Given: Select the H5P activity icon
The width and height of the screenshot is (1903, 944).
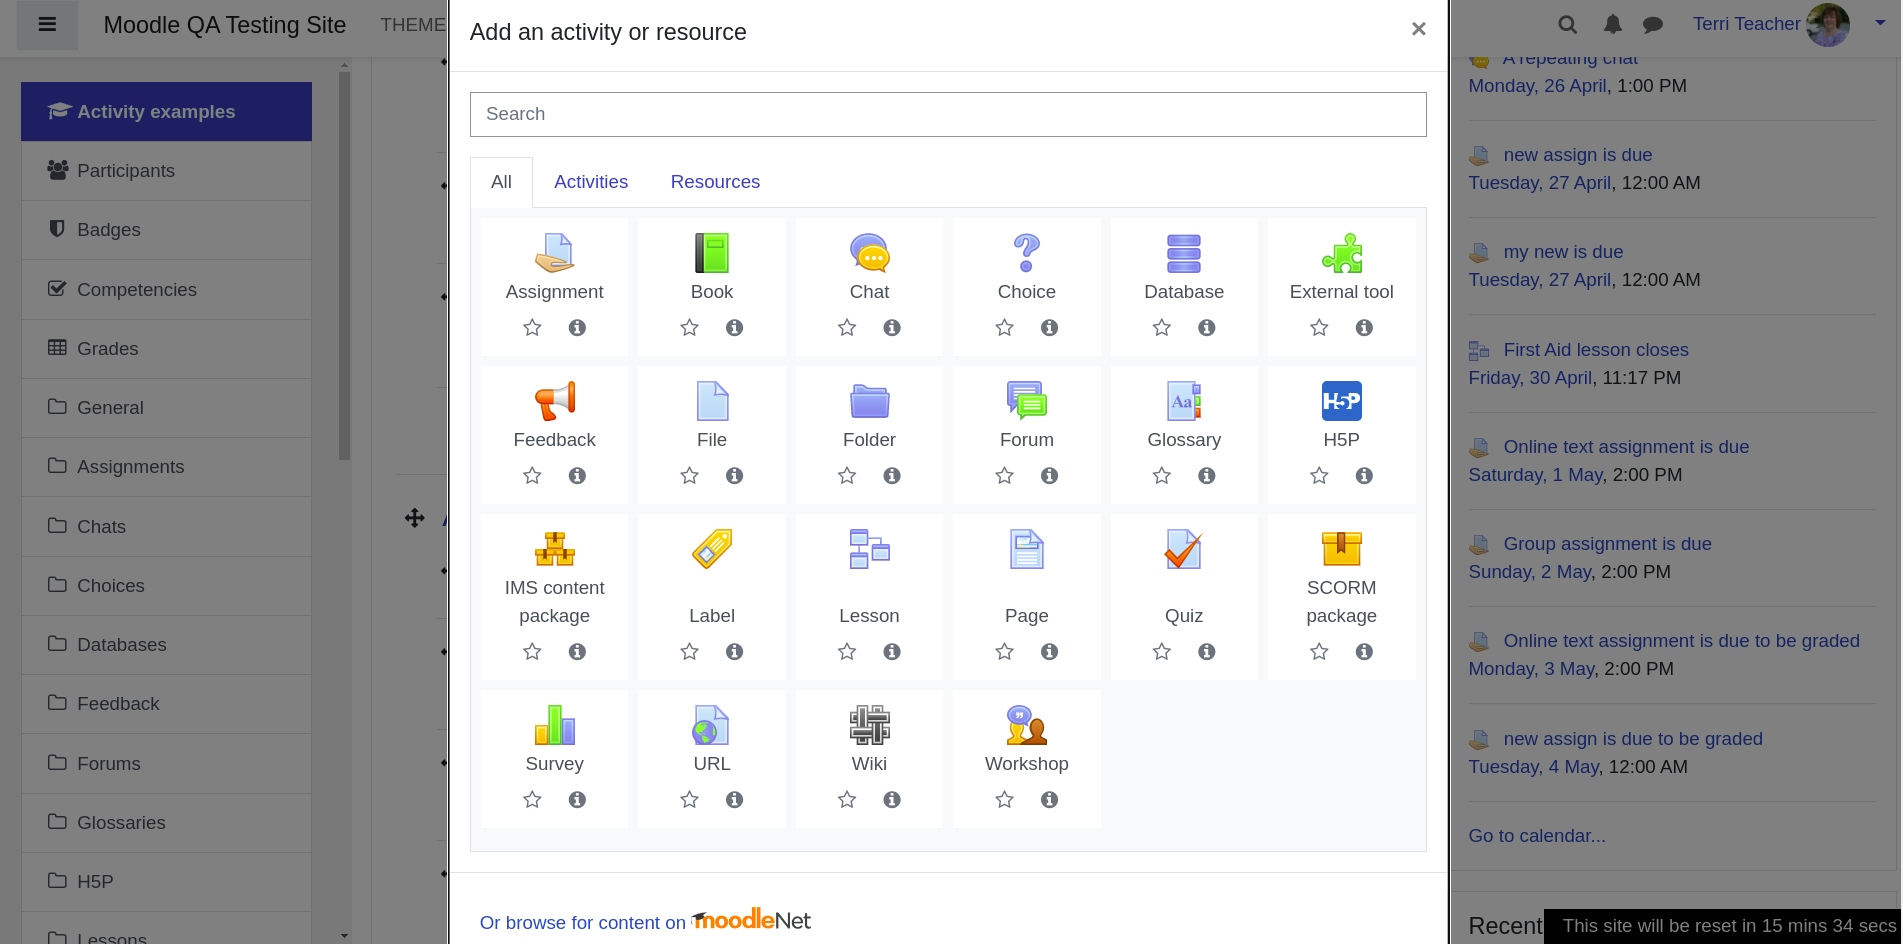Looking at the screenshot, I should tap(1341, 401).
